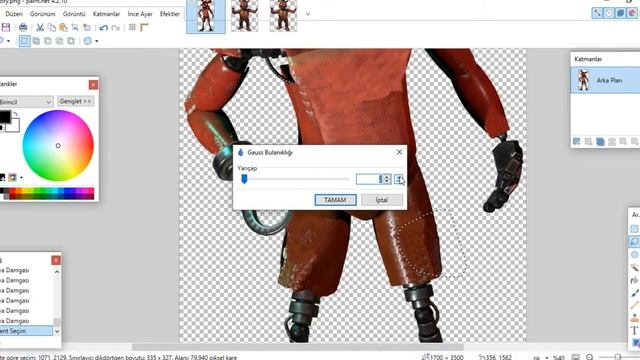This screenshot has width=640, height=360.
Task: Click the Save icon in toolbar
Action: pyautogui.click(x=6, y=27)
